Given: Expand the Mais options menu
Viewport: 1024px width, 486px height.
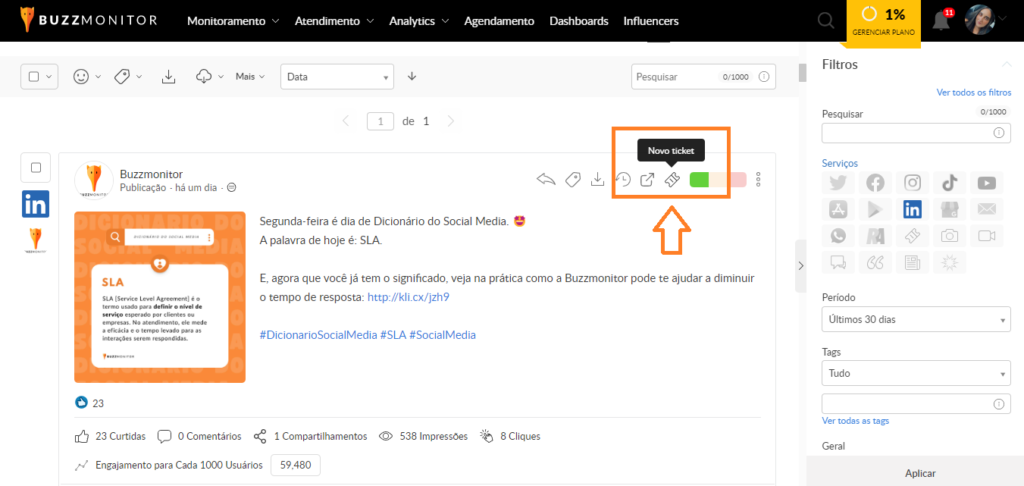Looking at the screenshot, I should pyautogui.click(x=251, y=76).
